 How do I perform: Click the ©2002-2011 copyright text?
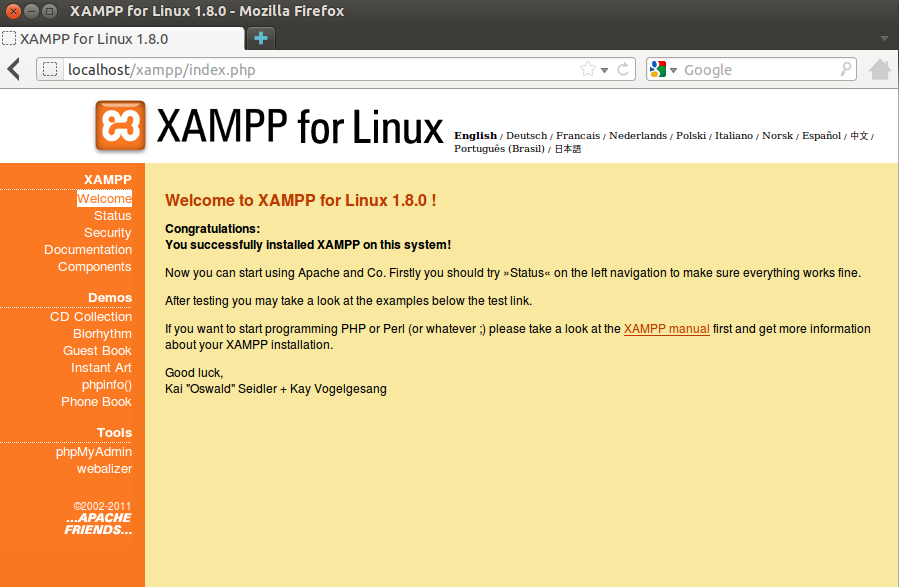click(102, 506)
